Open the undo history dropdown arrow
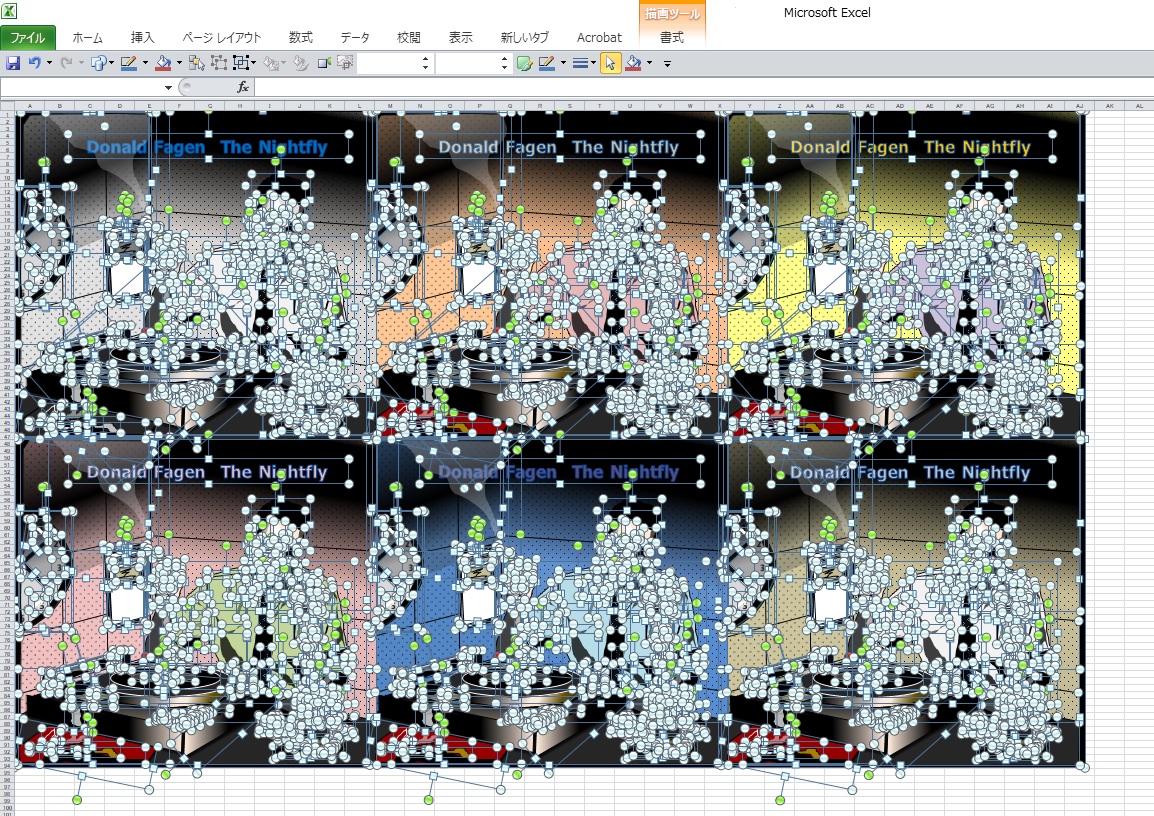The height and width of the screenshot is (816, 1154). [x=49, y=63]
